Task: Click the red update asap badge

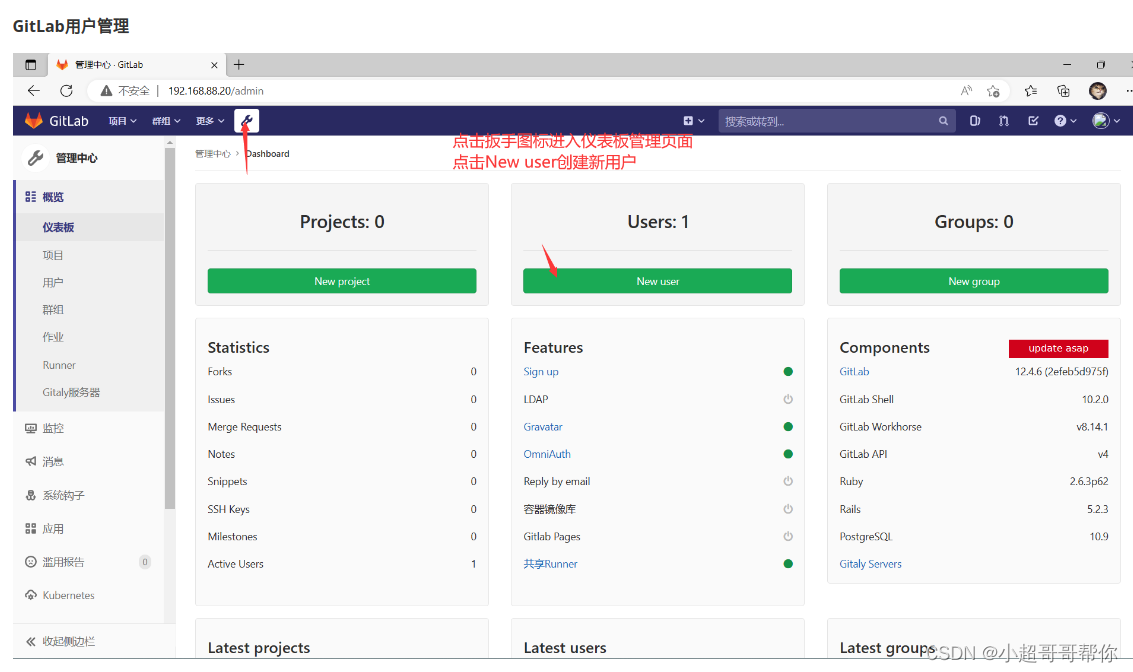Action: click(x=1059, y=348)
